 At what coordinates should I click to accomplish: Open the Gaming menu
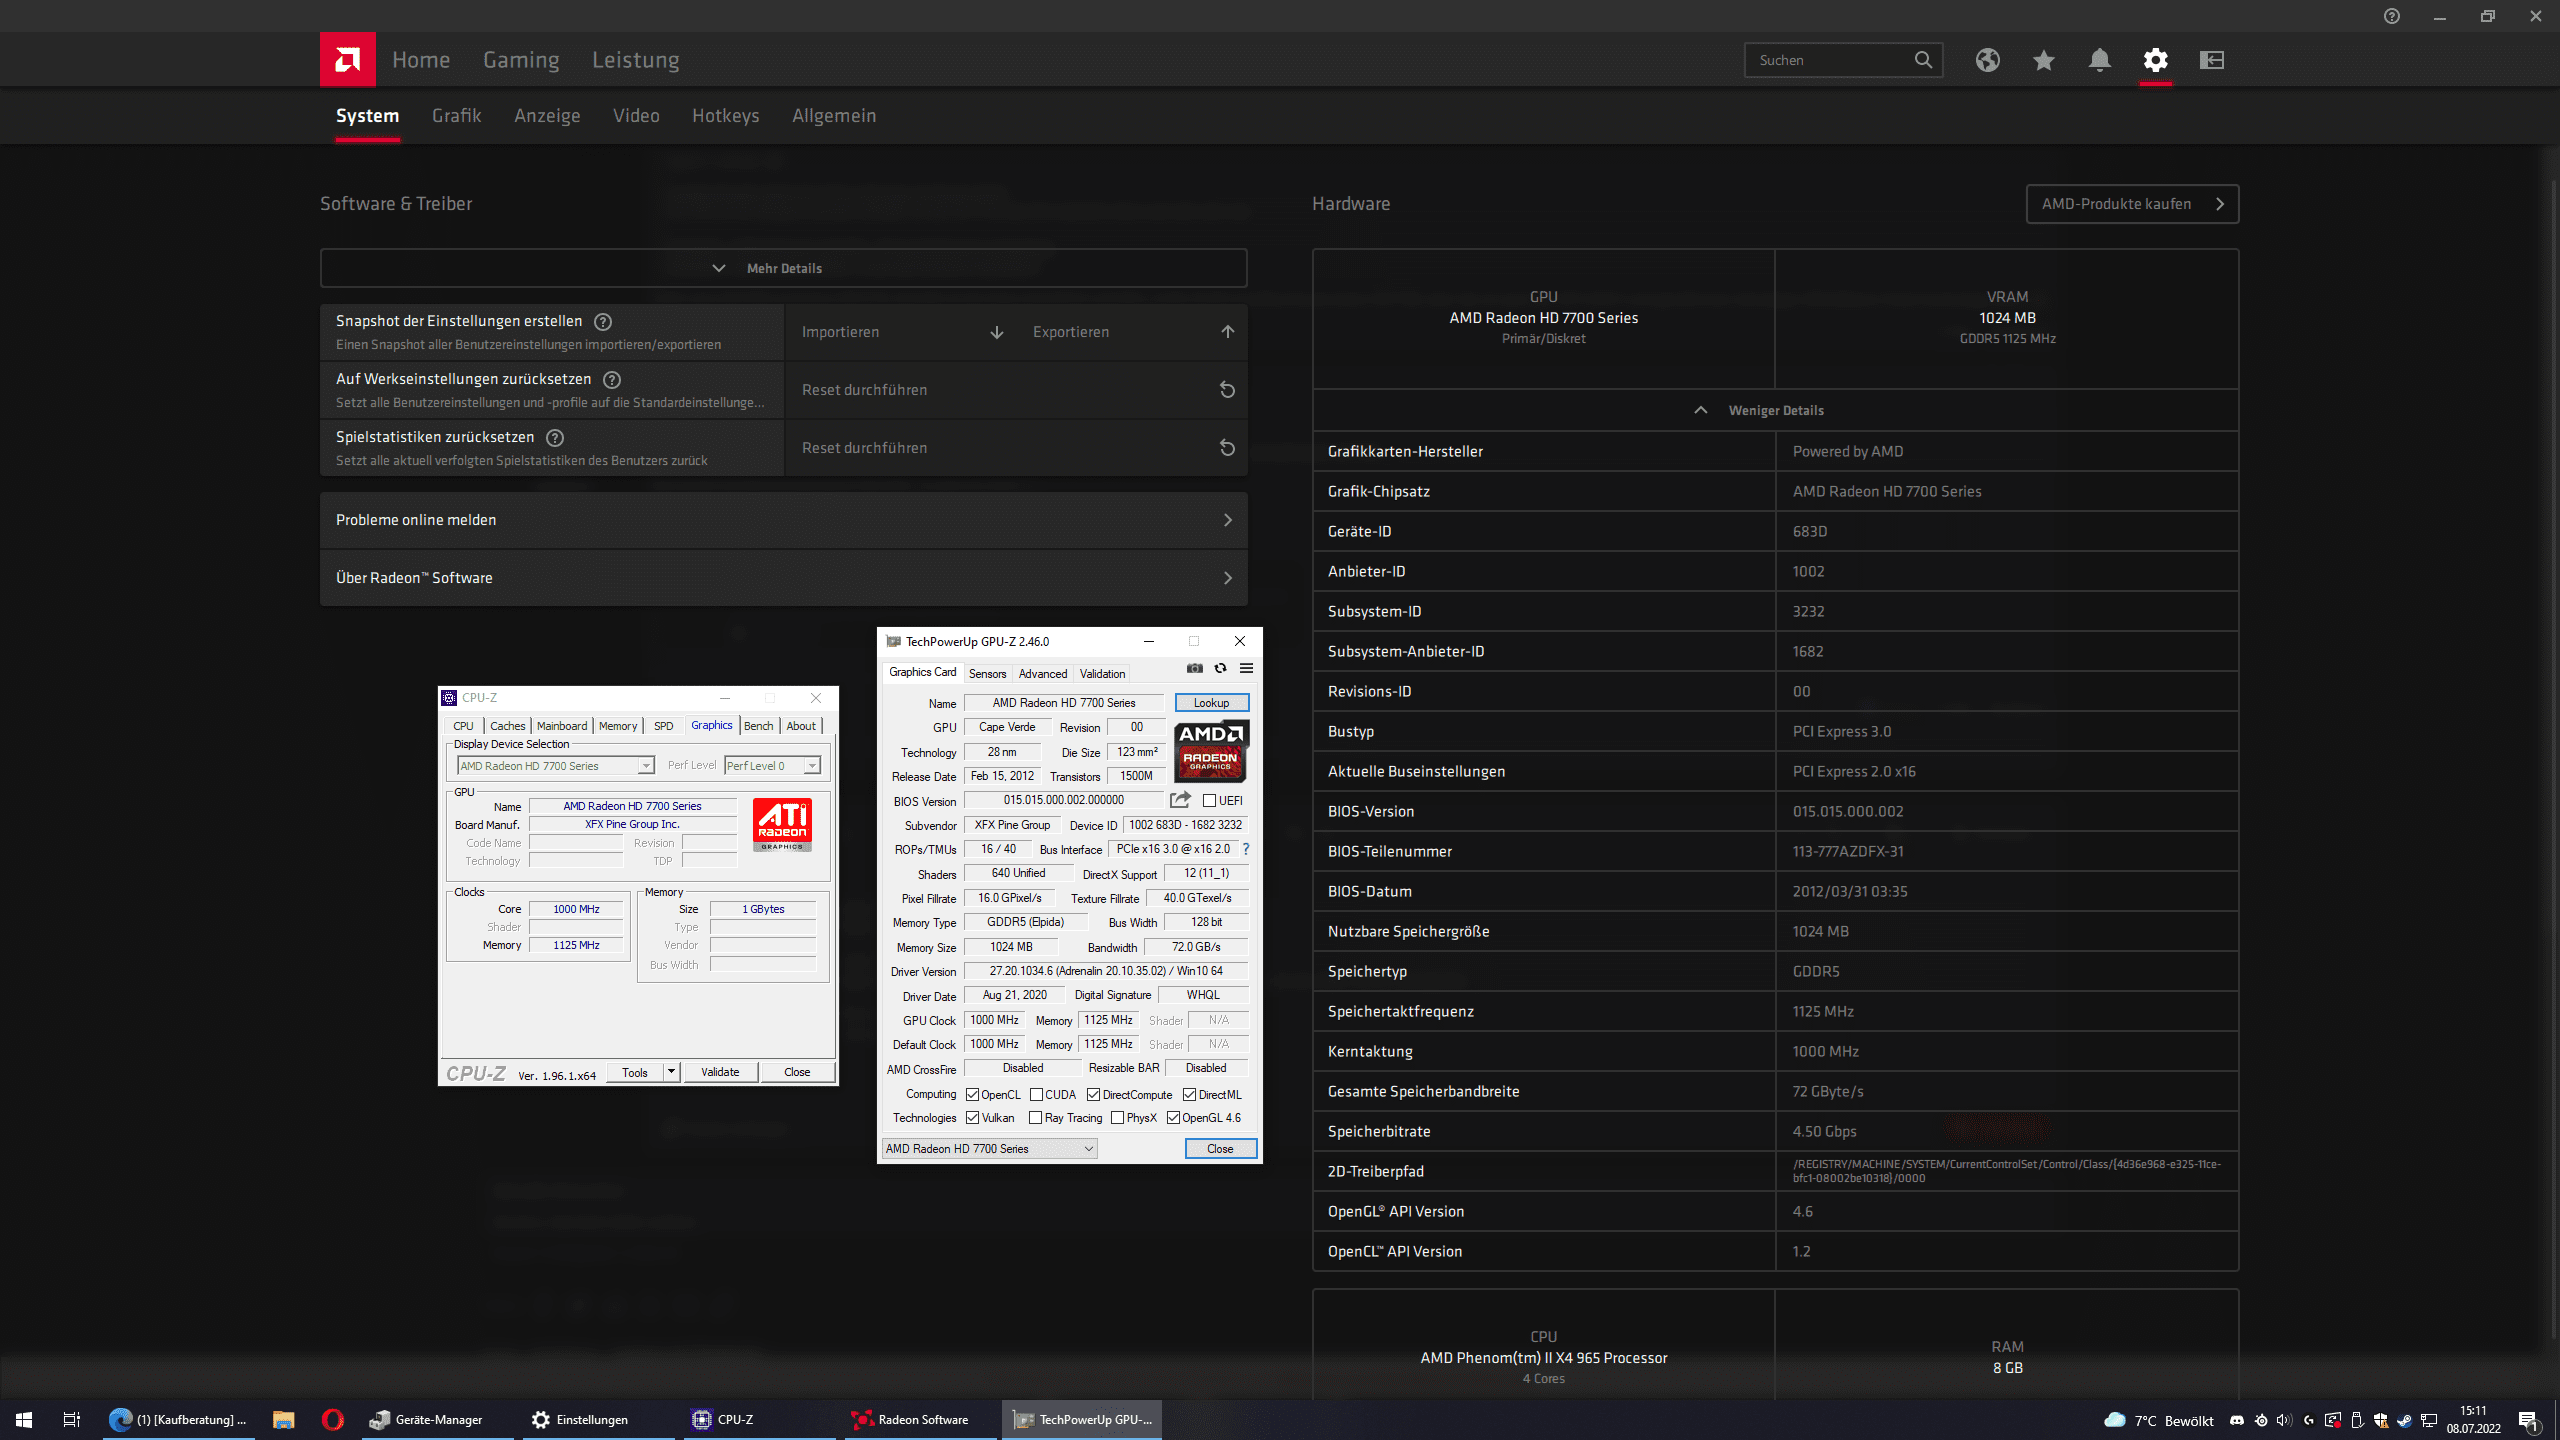[x=521, y=60]
